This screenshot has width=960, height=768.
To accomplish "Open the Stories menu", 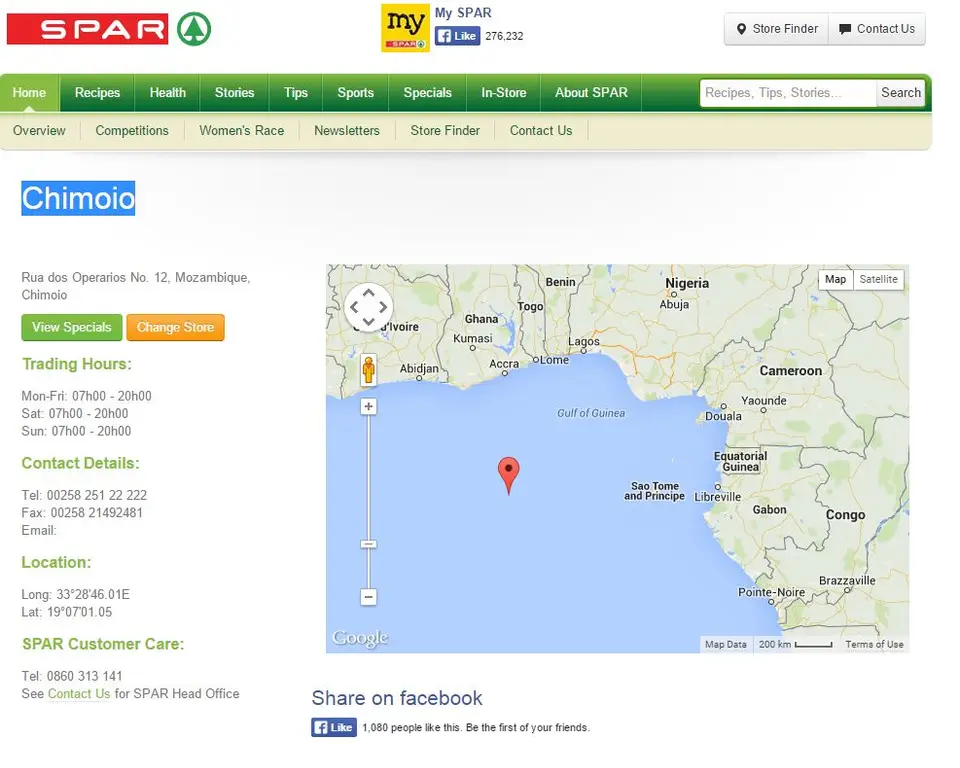I will (234, 92).
